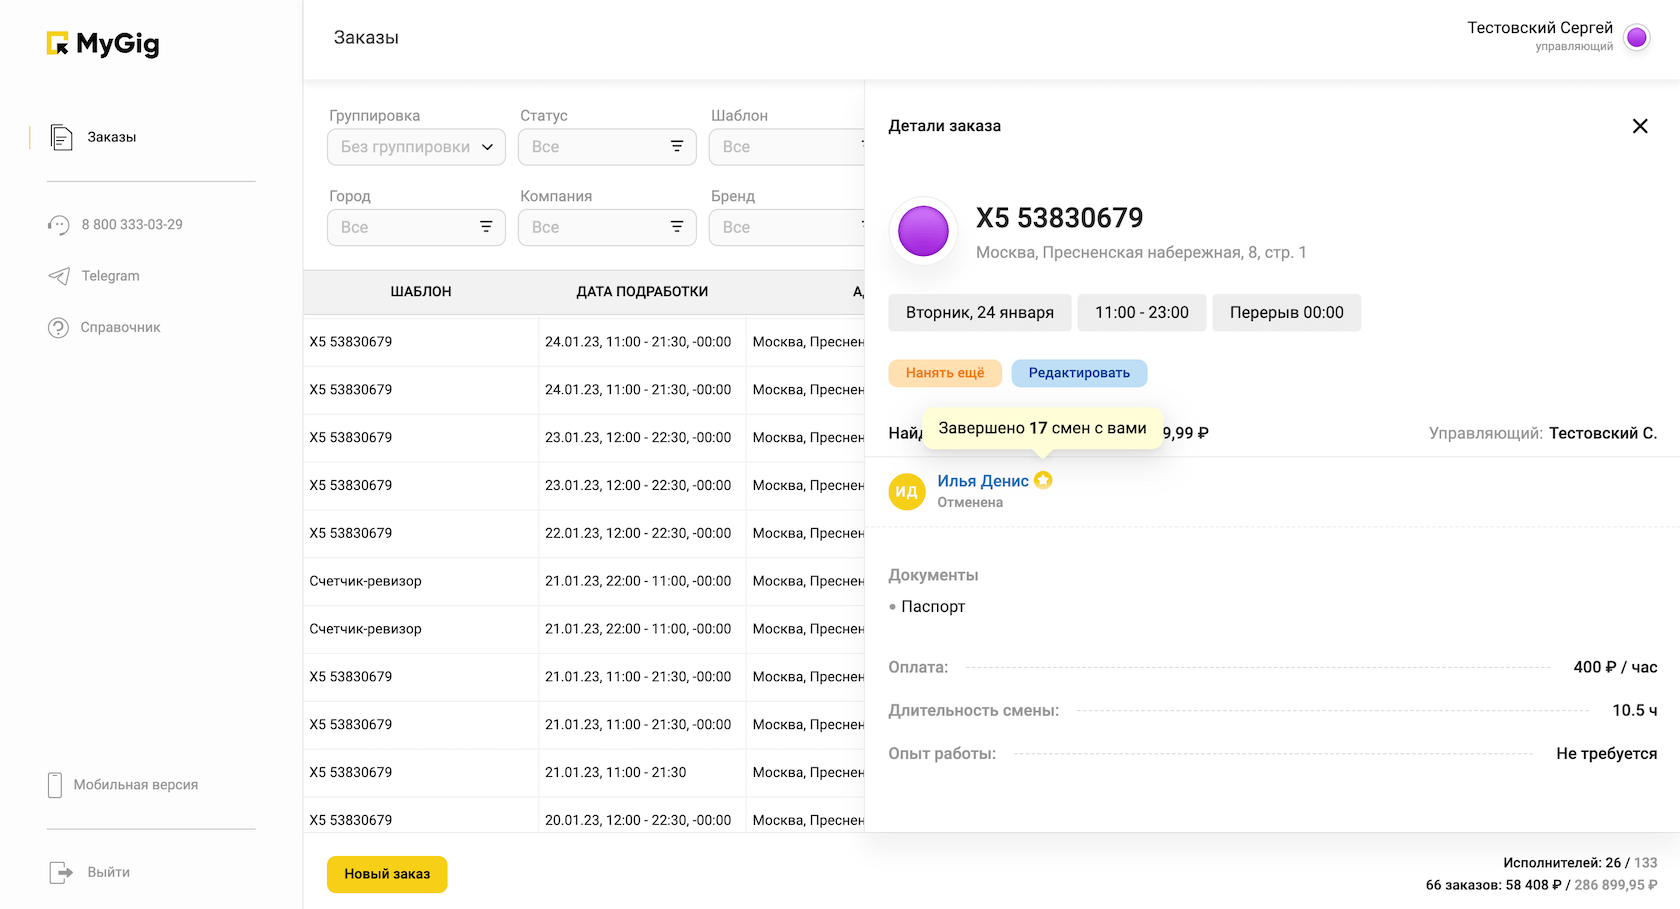Image resolution: width=1680 pixels, height=909 pixels.
Task: Click the Отменена status under Илья Денис
Action: click(x=970, y=502)
